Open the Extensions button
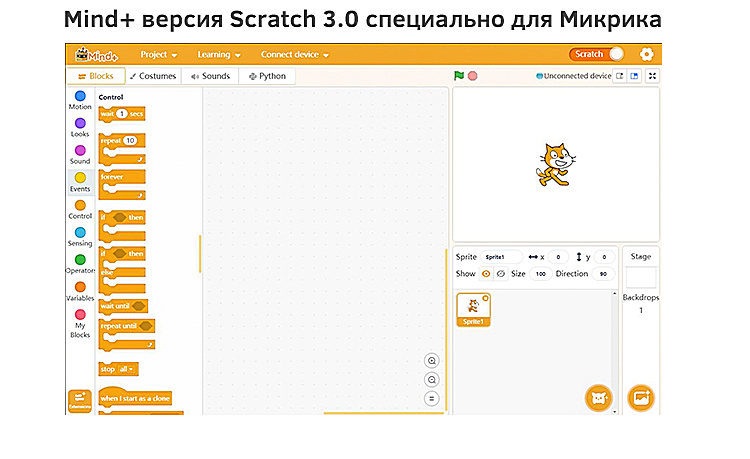 (x=79, y=401)
